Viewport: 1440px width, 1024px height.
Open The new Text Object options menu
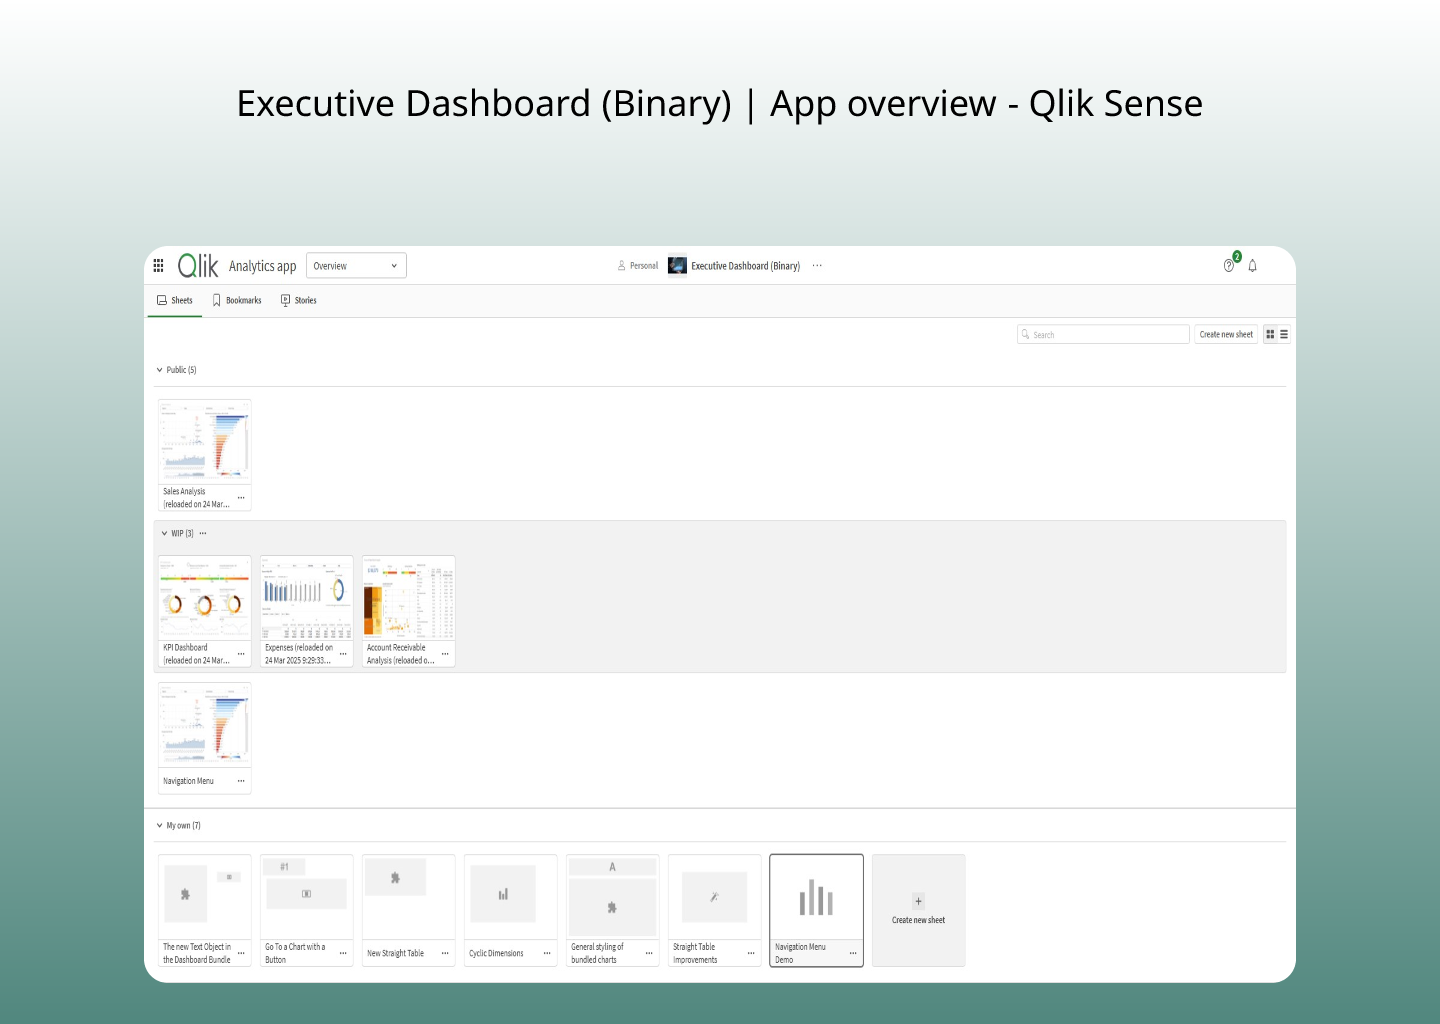[x=241, y=953]
